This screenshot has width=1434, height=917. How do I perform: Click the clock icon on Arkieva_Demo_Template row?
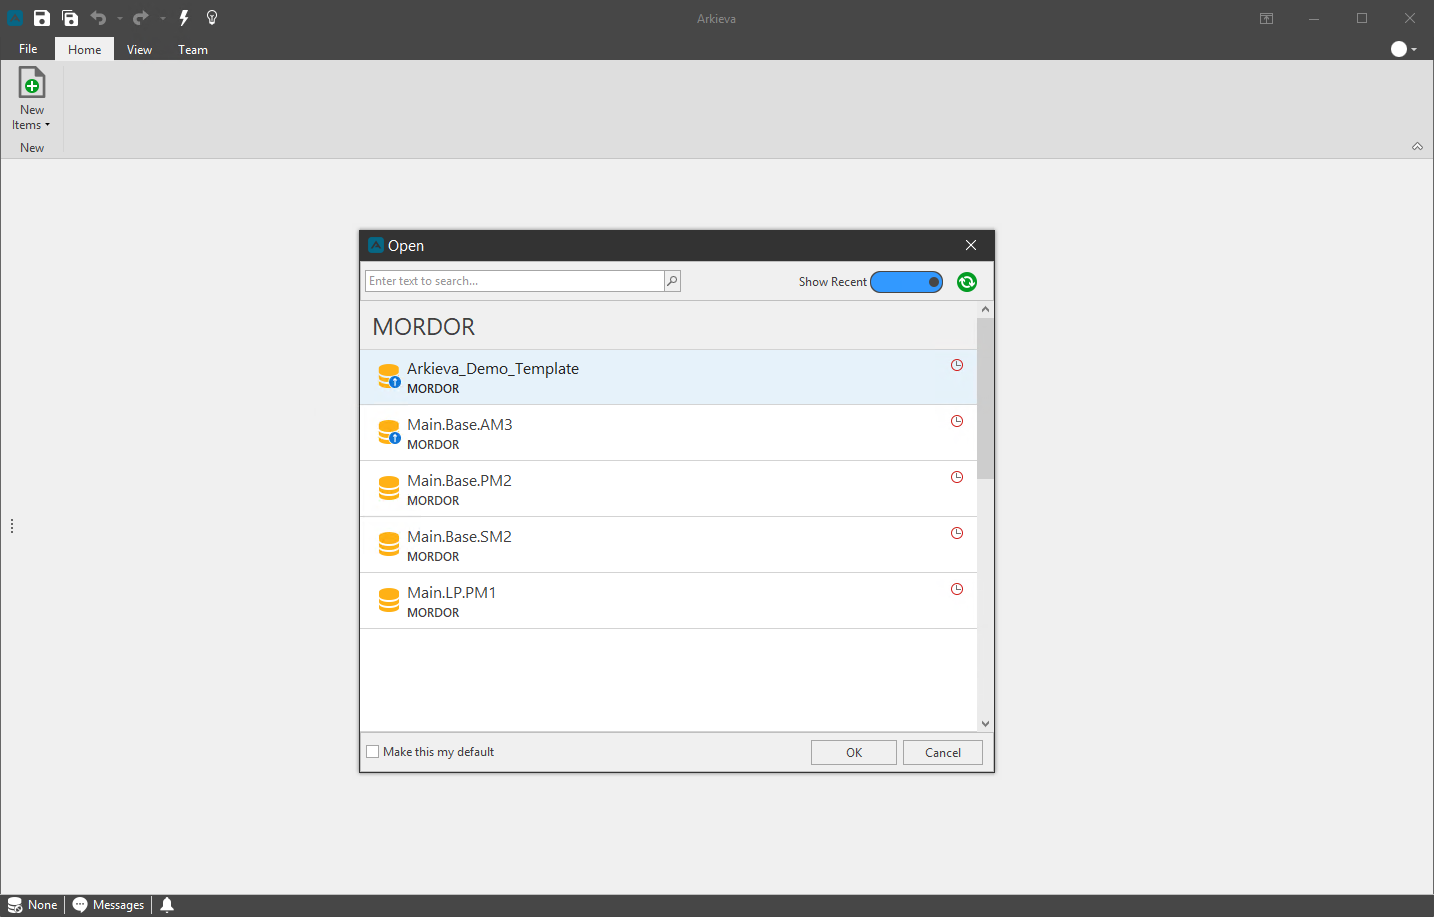(957, 365)
